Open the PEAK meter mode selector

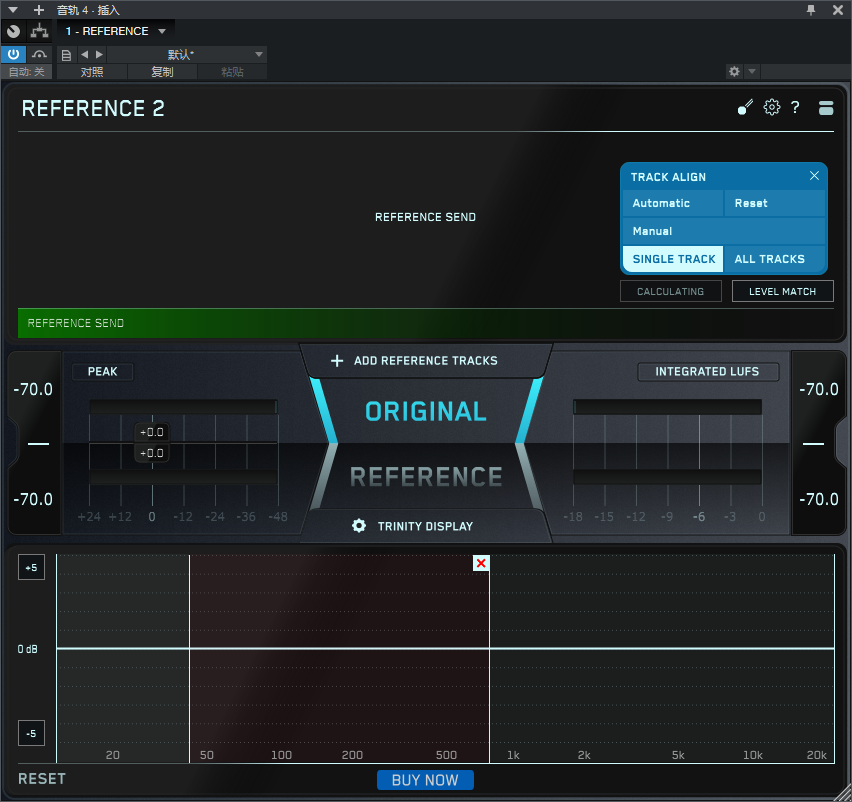click(103, 372)
